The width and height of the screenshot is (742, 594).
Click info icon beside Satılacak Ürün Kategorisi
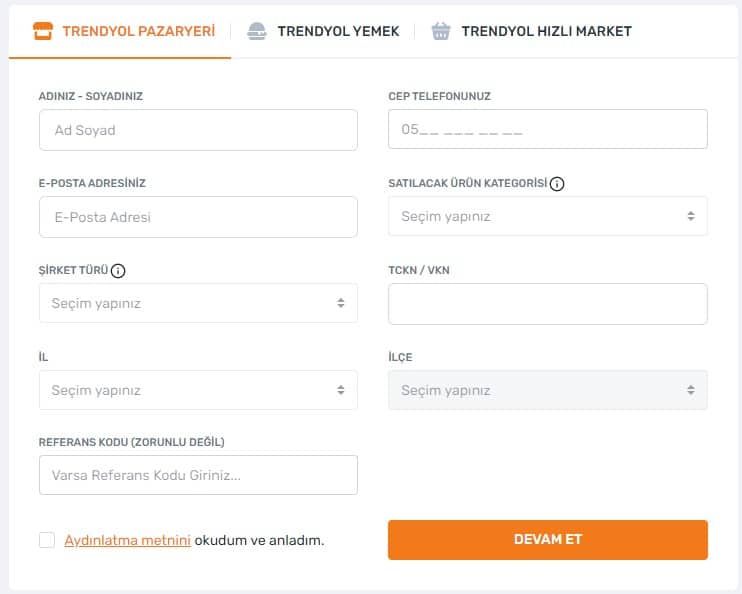[x=558, y=184]
